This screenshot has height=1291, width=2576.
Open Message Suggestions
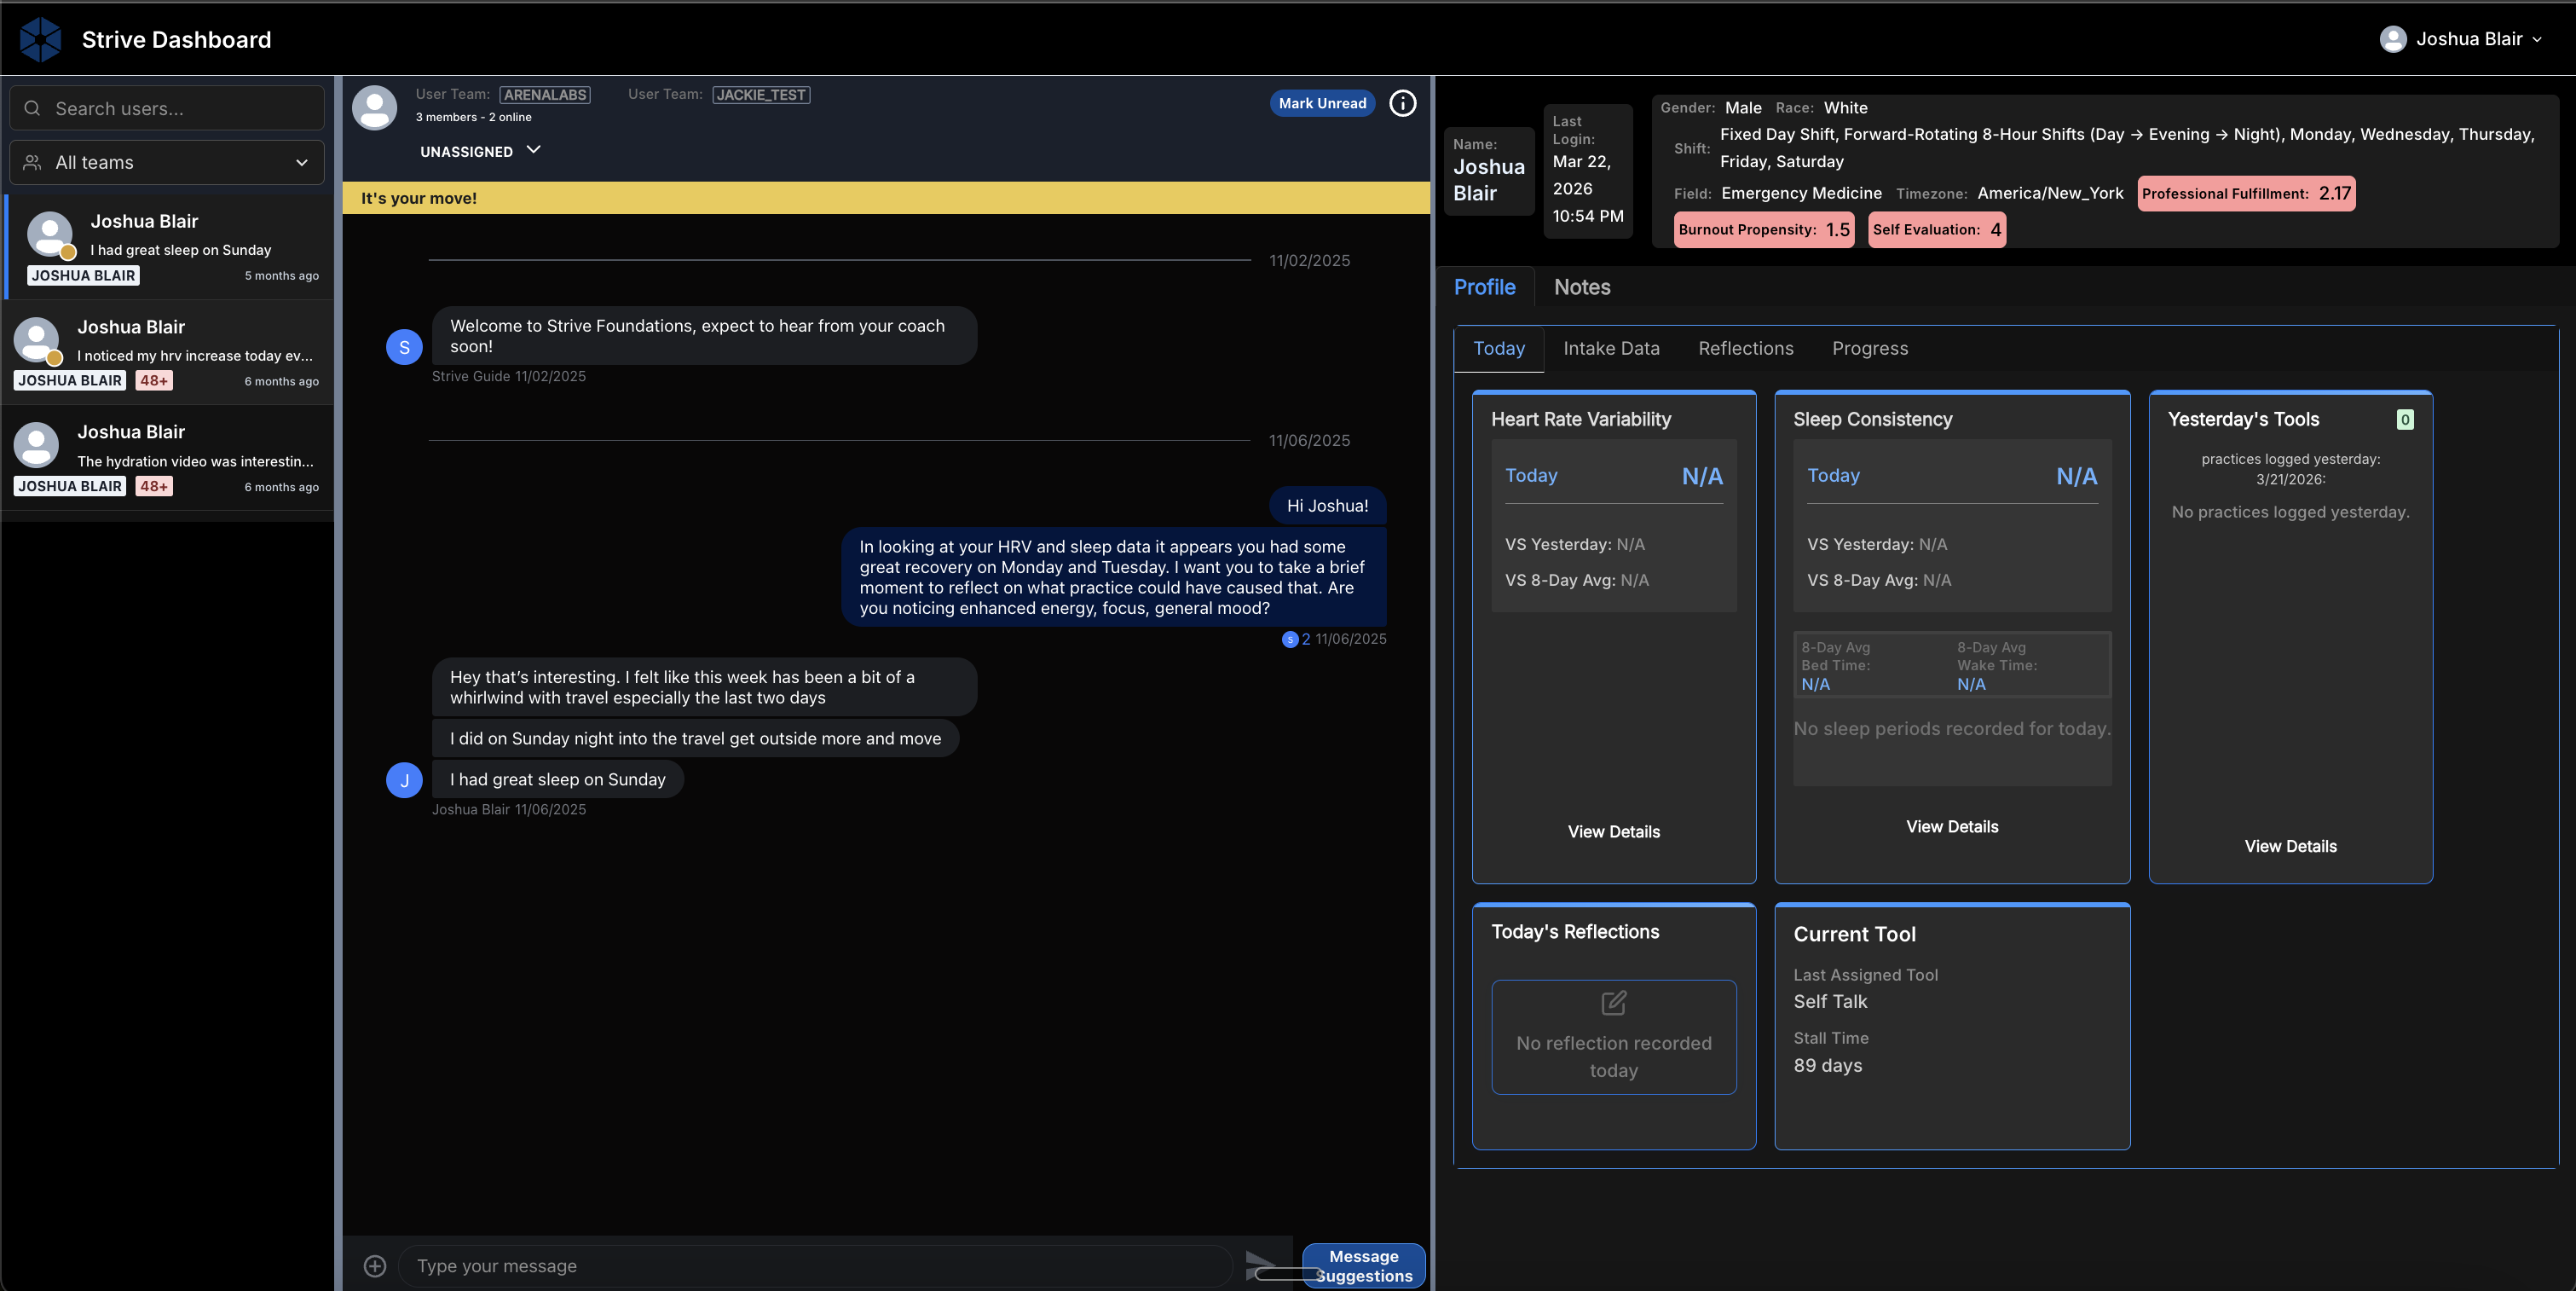(1363, 1265)
